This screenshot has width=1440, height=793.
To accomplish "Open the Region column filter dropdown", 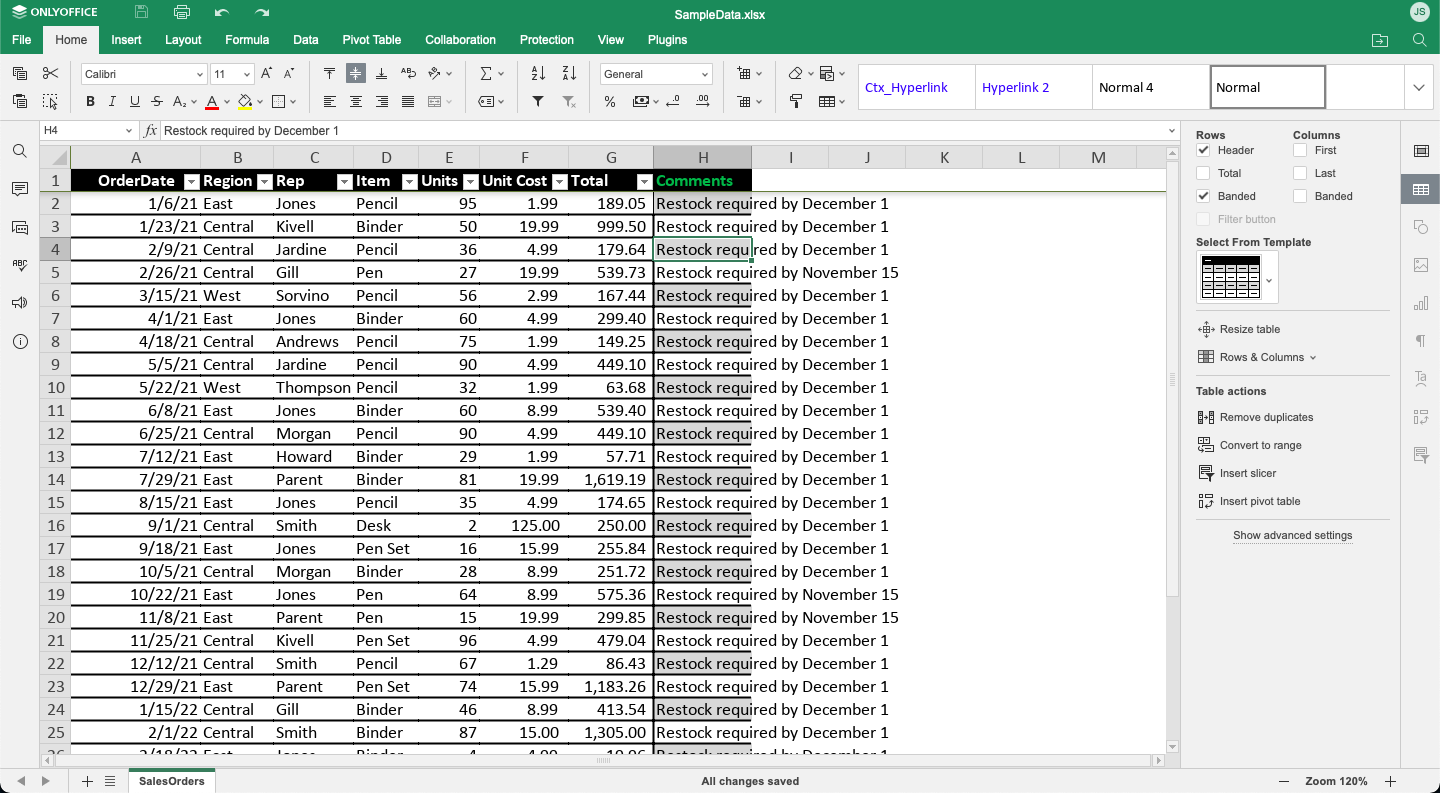I will pos(264,181).
